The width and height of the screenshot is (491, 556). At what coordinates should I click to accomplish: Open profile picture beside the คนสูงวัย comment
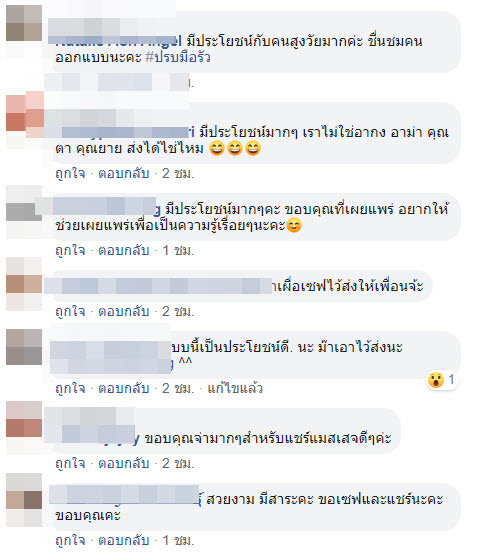point(24,23)
